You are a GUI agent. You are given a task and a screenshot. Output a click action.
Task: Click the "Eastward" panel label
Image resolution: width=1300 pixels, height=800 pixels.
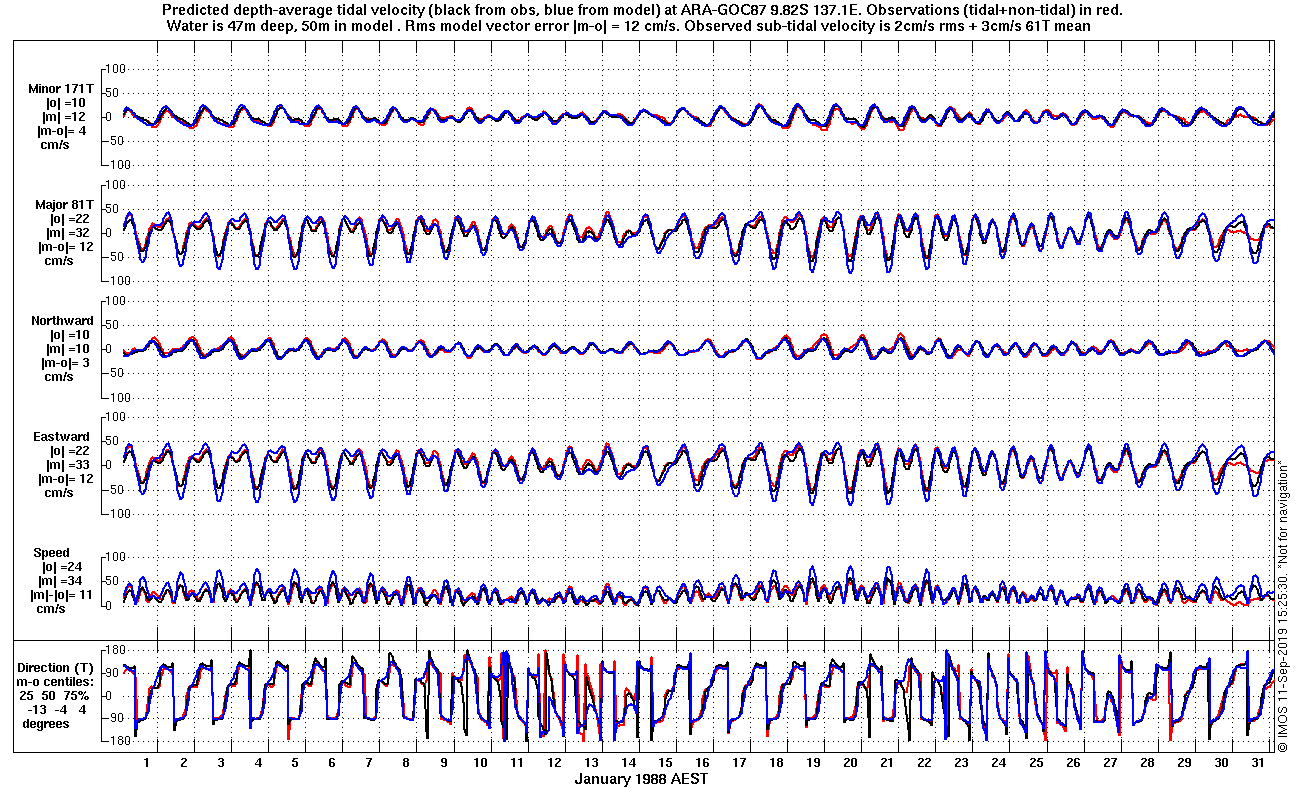[62, 437]
